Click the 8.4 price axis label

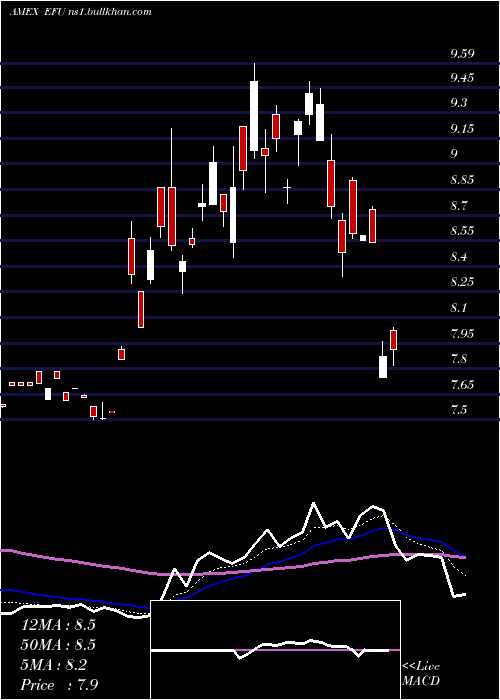(x=459, y=257)
